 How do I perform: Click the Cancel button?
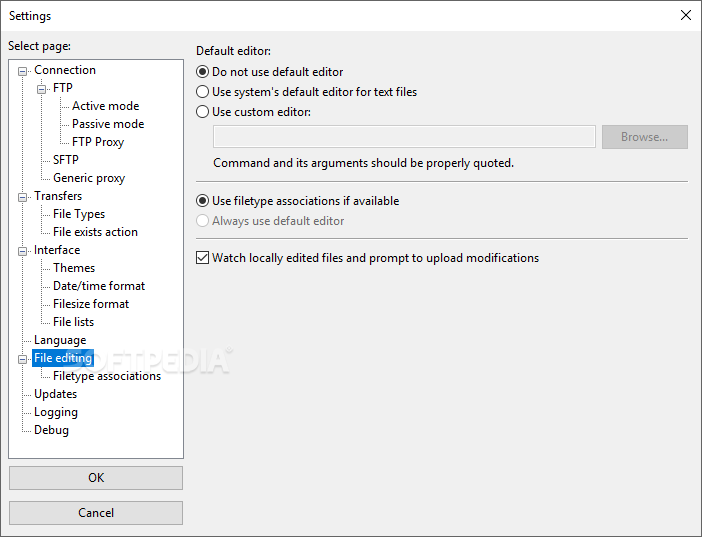point(96,513)
